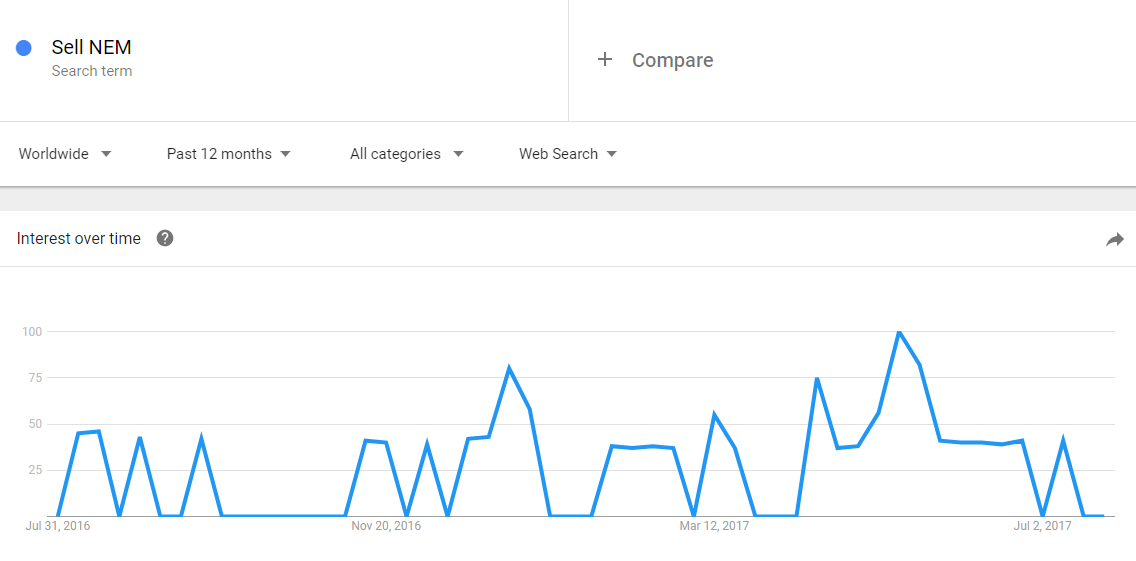Click the Interest over time heading

point(78,238)
